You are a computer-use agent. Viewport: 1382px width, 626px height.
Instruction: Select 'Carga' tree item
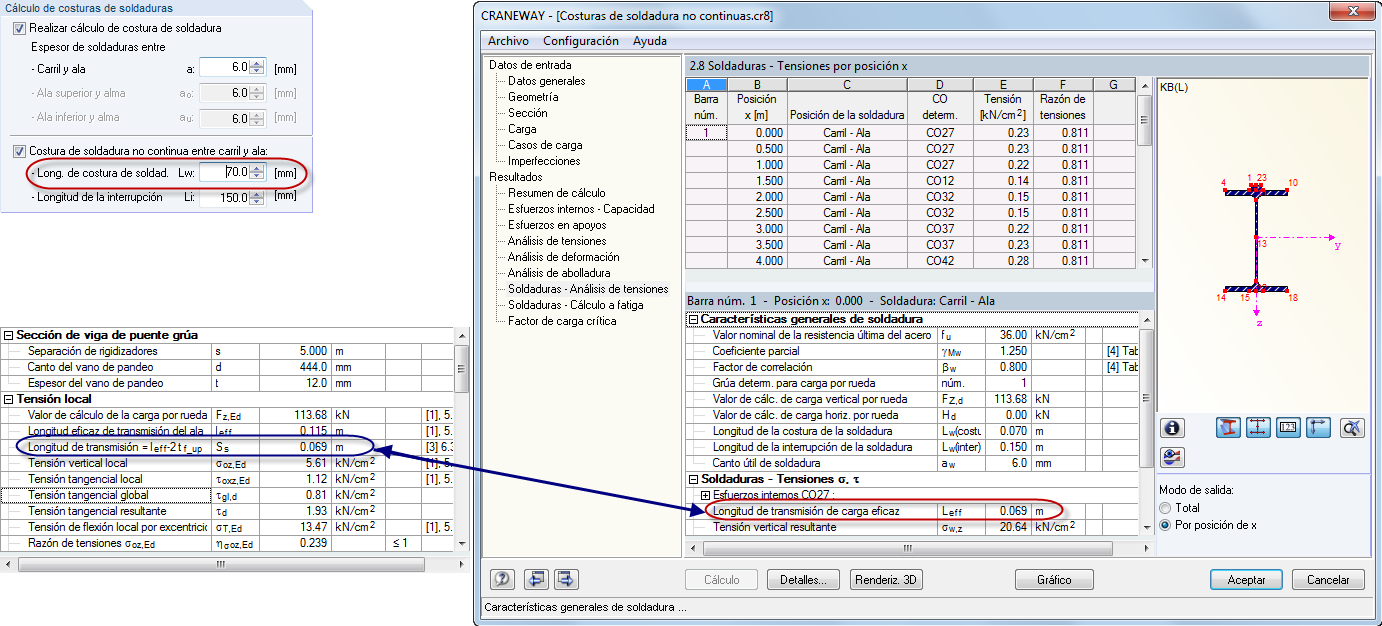(522, 129)
